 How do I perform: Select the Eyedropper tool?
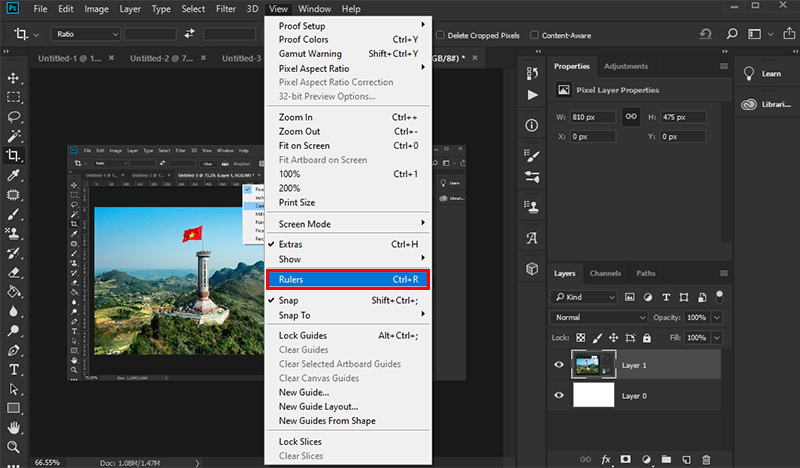[13, 175]
